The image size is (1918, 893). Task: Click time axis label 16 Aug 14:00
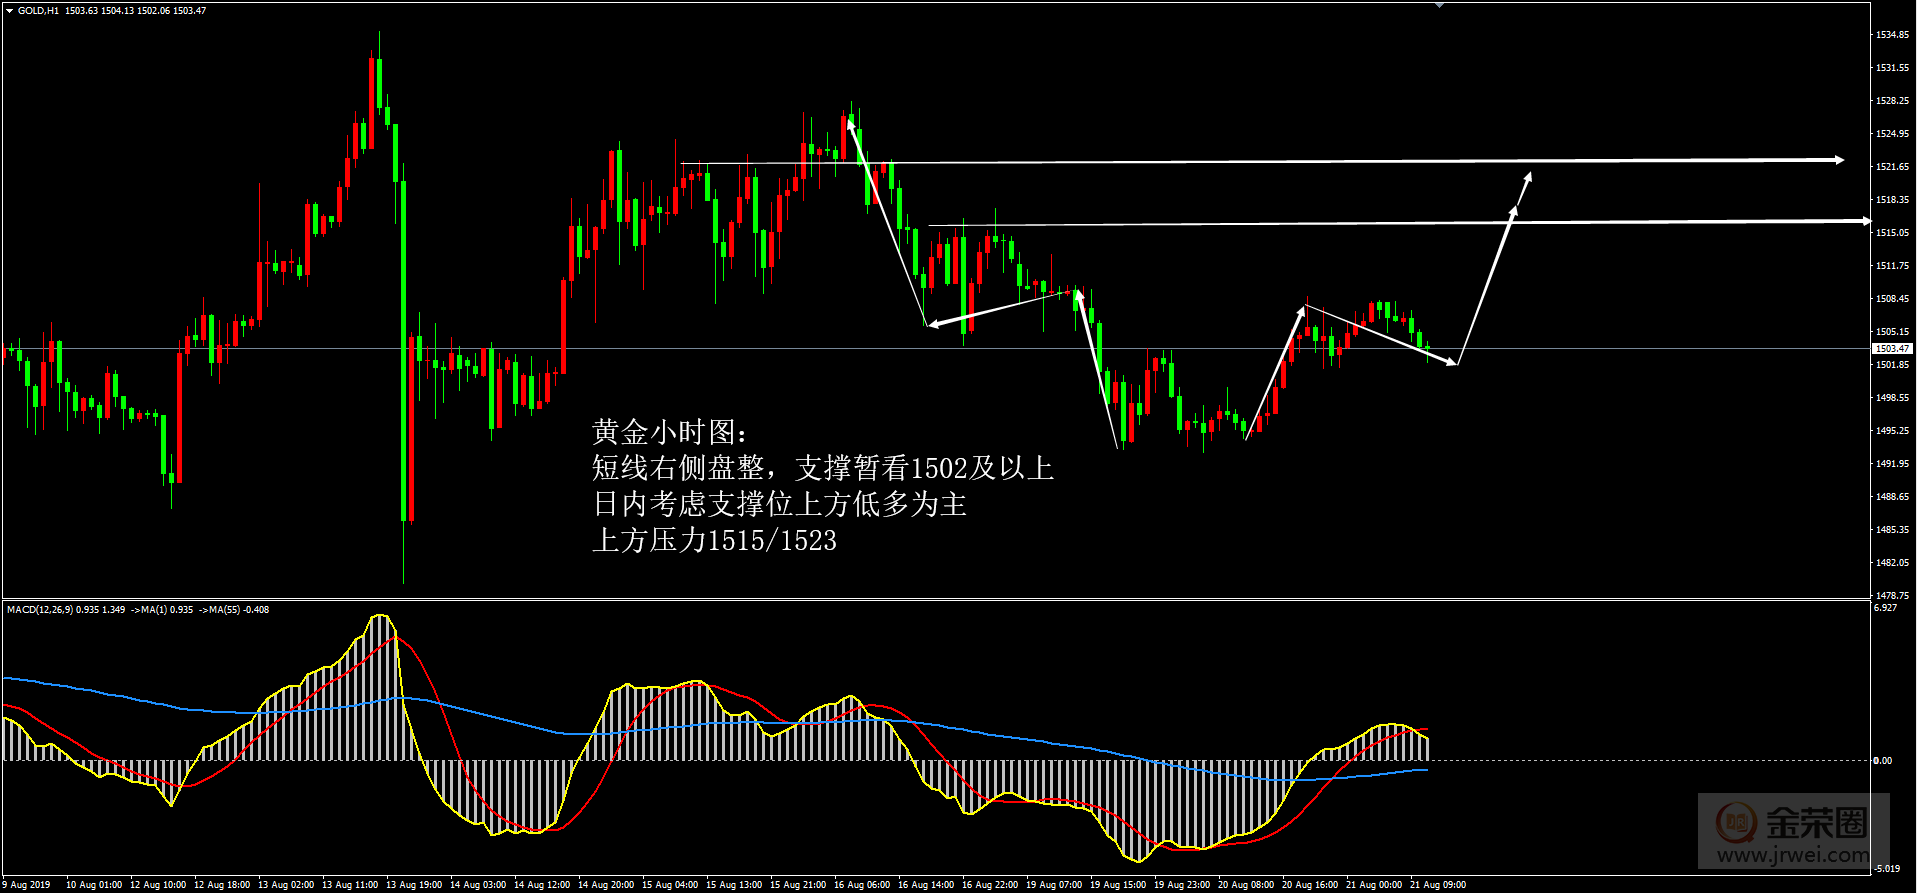click(x=926, y=885)
